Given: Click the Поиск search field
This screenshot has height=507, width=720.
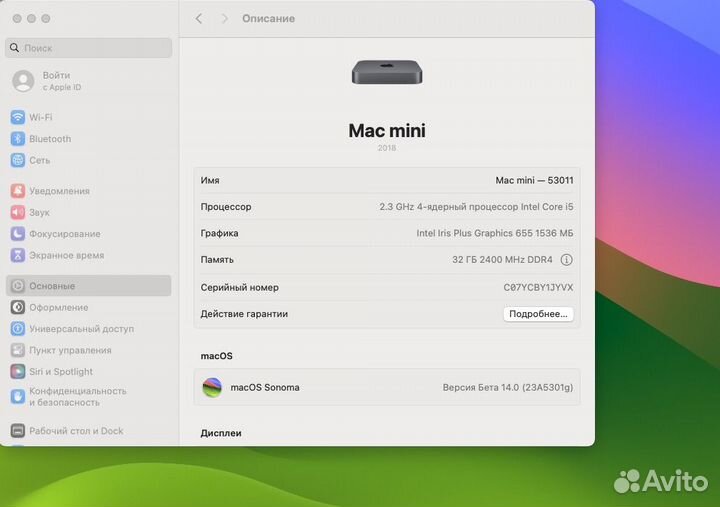Looking at the screenshot, I should [89, 48].
